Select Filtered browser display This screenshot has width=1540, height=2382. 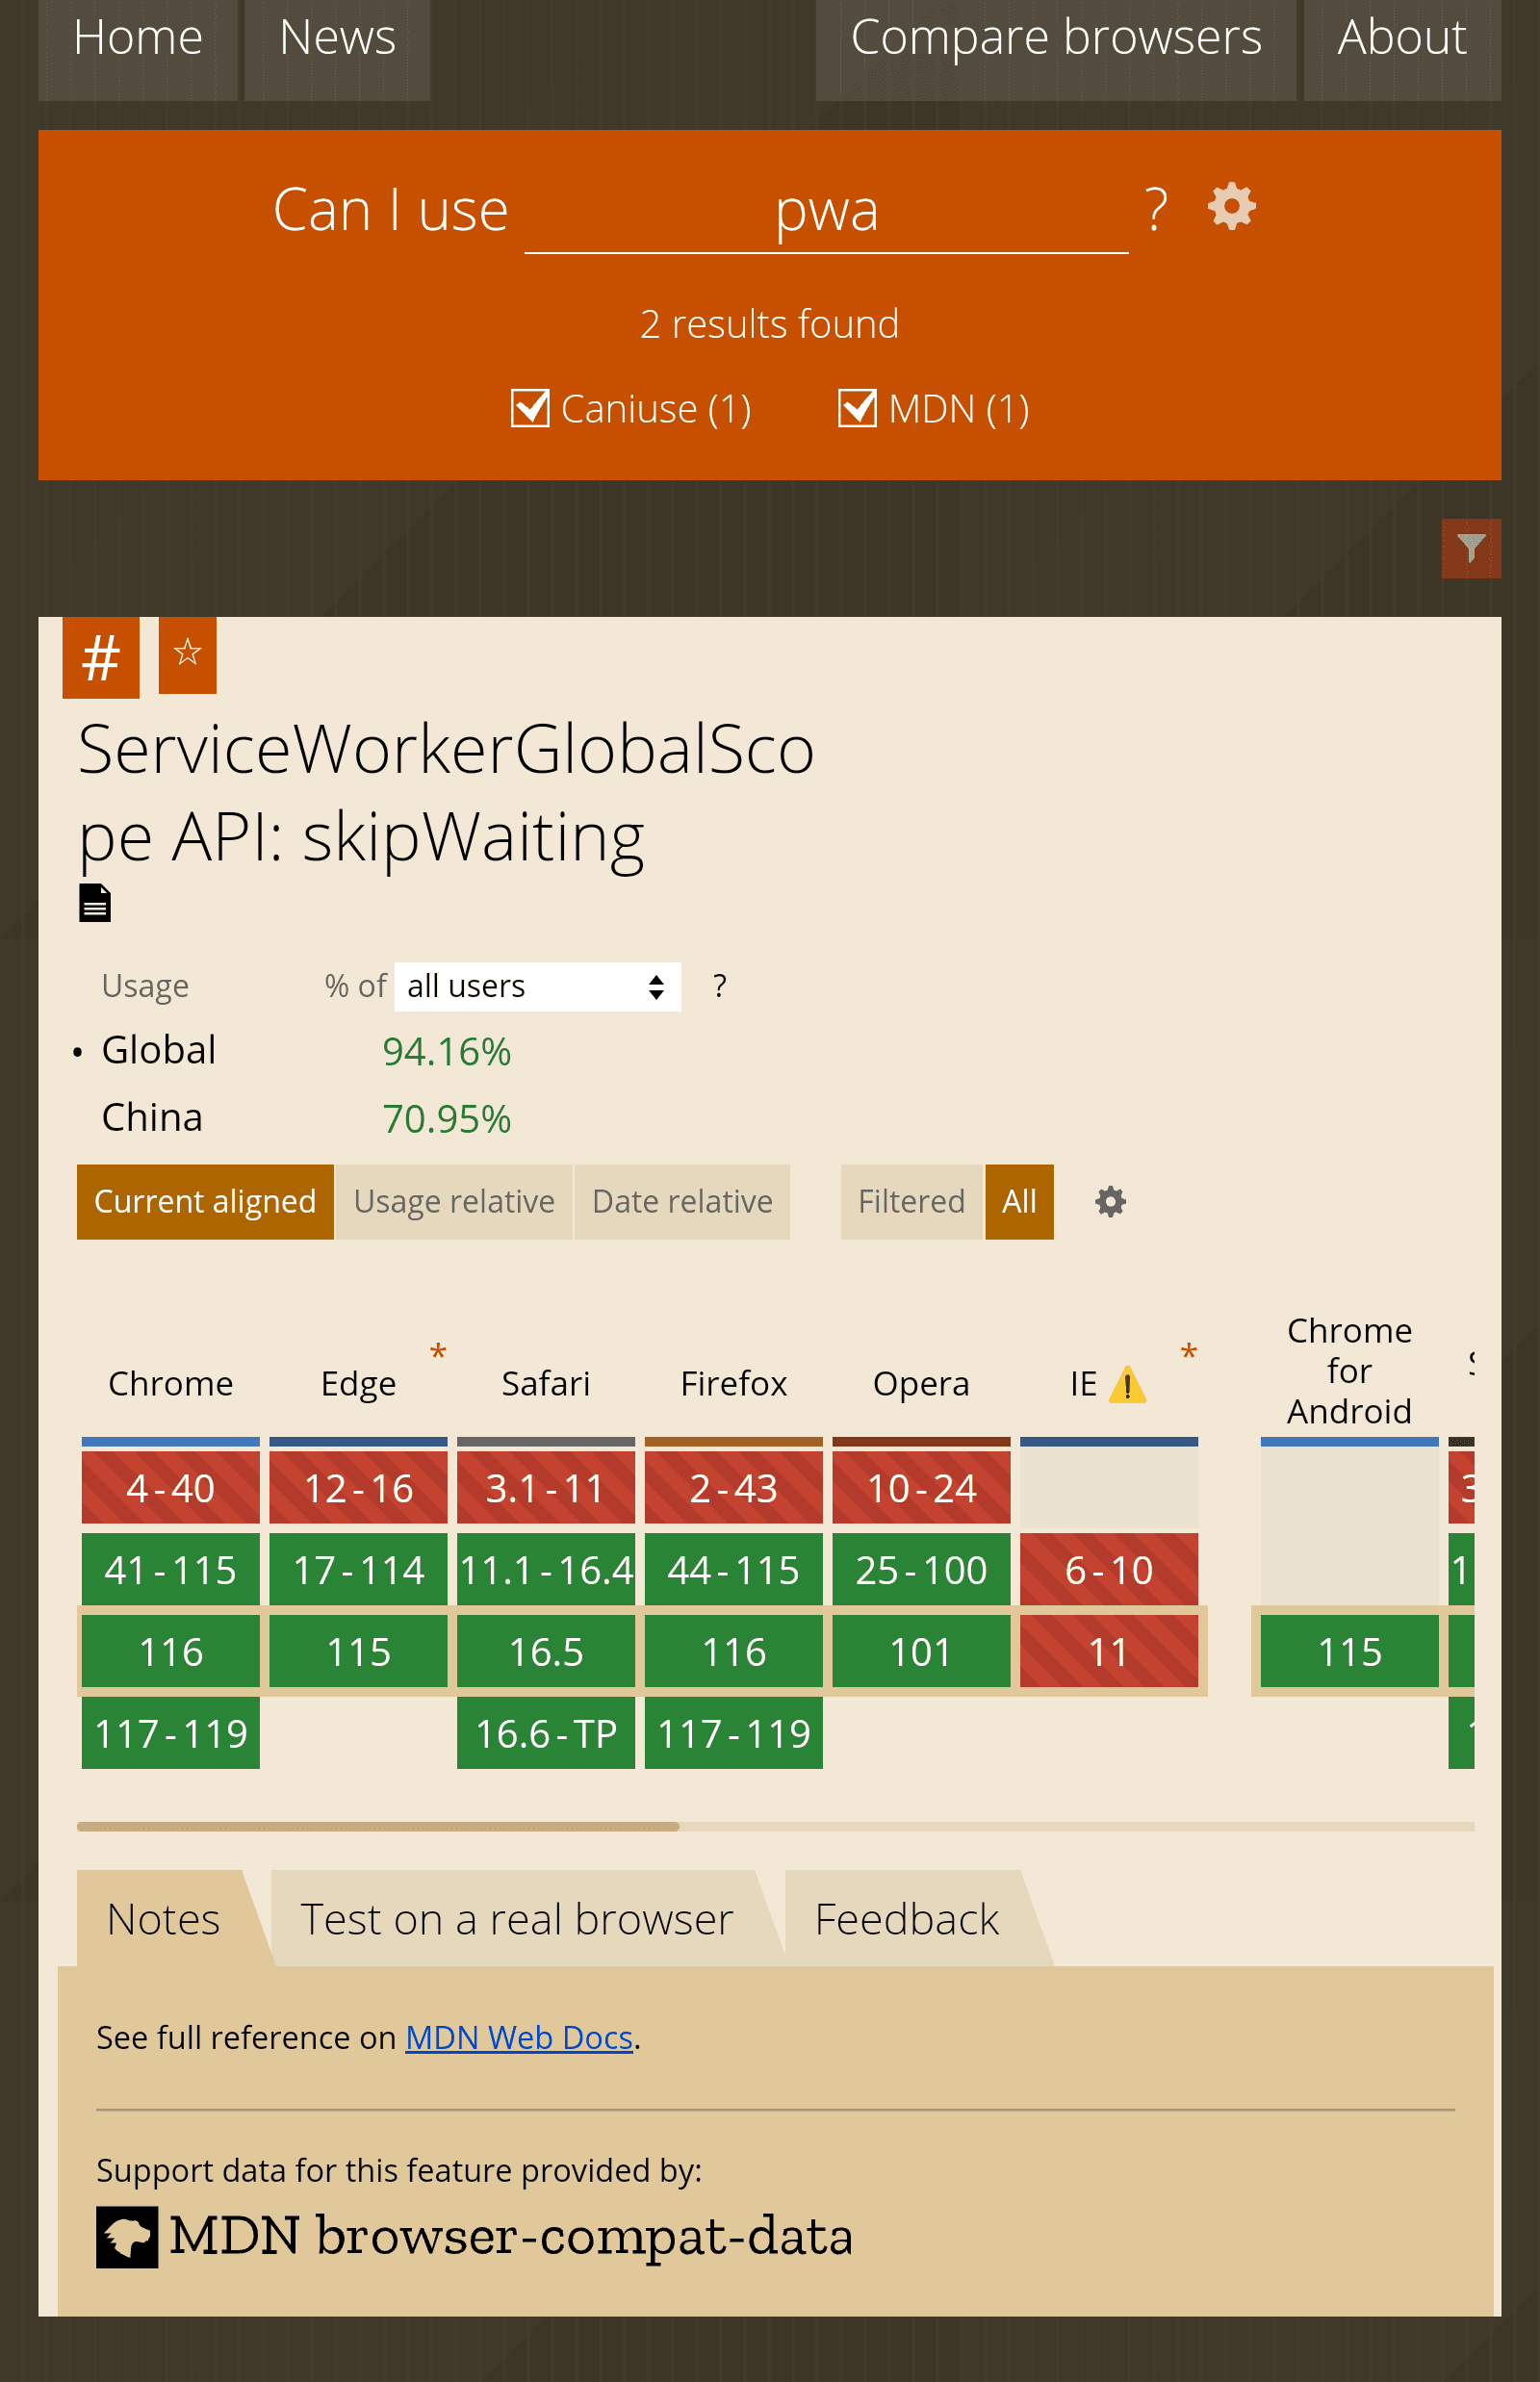(x=911, y=1201)
